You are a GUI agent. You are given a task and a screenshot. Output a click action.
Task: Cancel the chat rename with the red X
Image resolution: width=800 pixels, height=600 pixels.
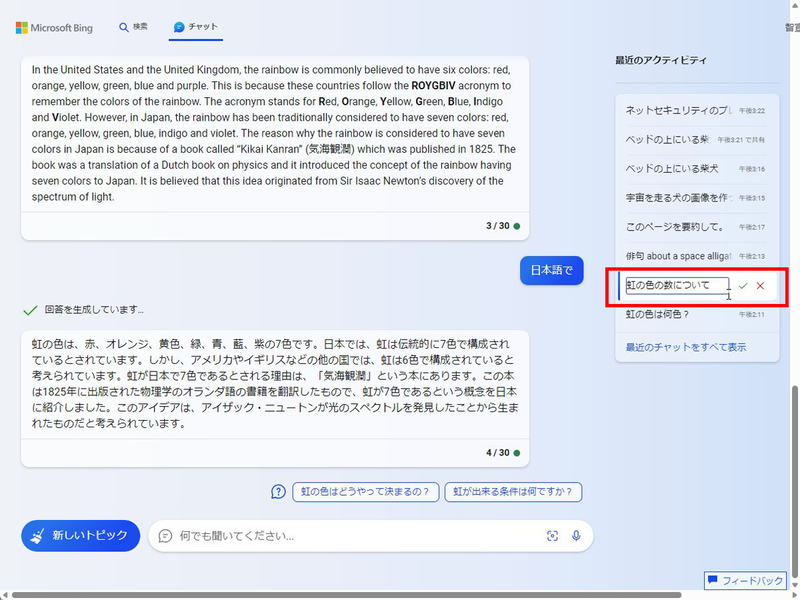pyautogui.click(x=760, y=286)
